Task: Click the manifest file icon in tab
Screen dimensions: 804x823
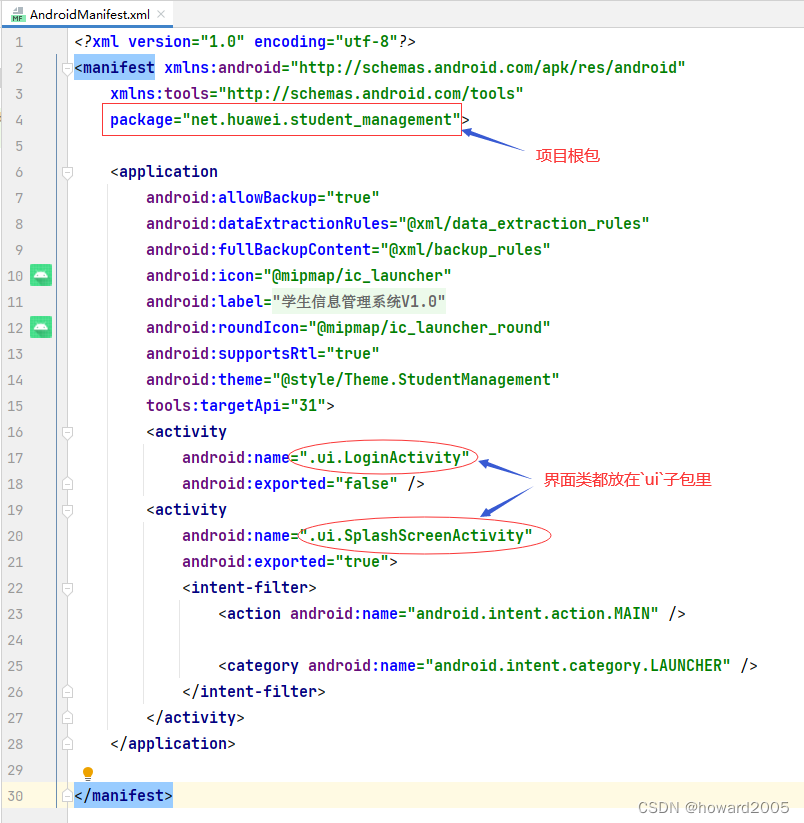Action: click(18, 14)
